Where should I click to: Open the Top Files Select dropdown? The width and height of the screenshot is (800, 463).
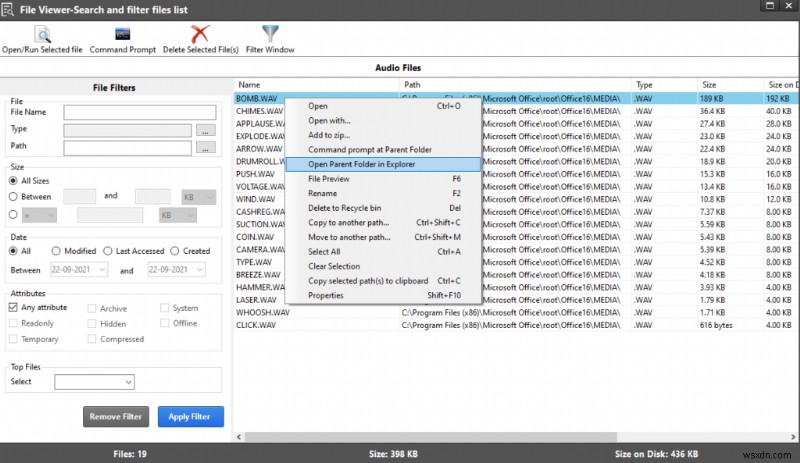point(94,382)
